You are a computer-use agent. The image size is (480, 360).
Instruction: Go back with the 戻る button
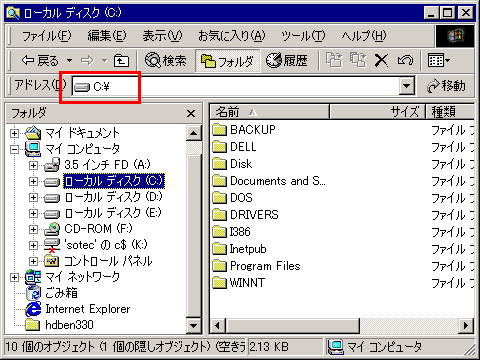39,61
